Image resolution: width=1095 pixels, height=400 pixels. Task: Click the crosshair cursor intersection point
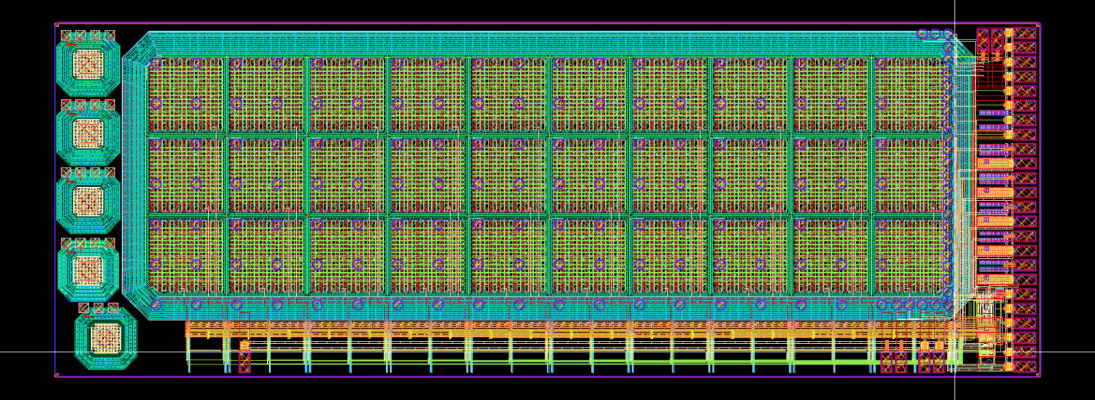(x=955, y=351)
